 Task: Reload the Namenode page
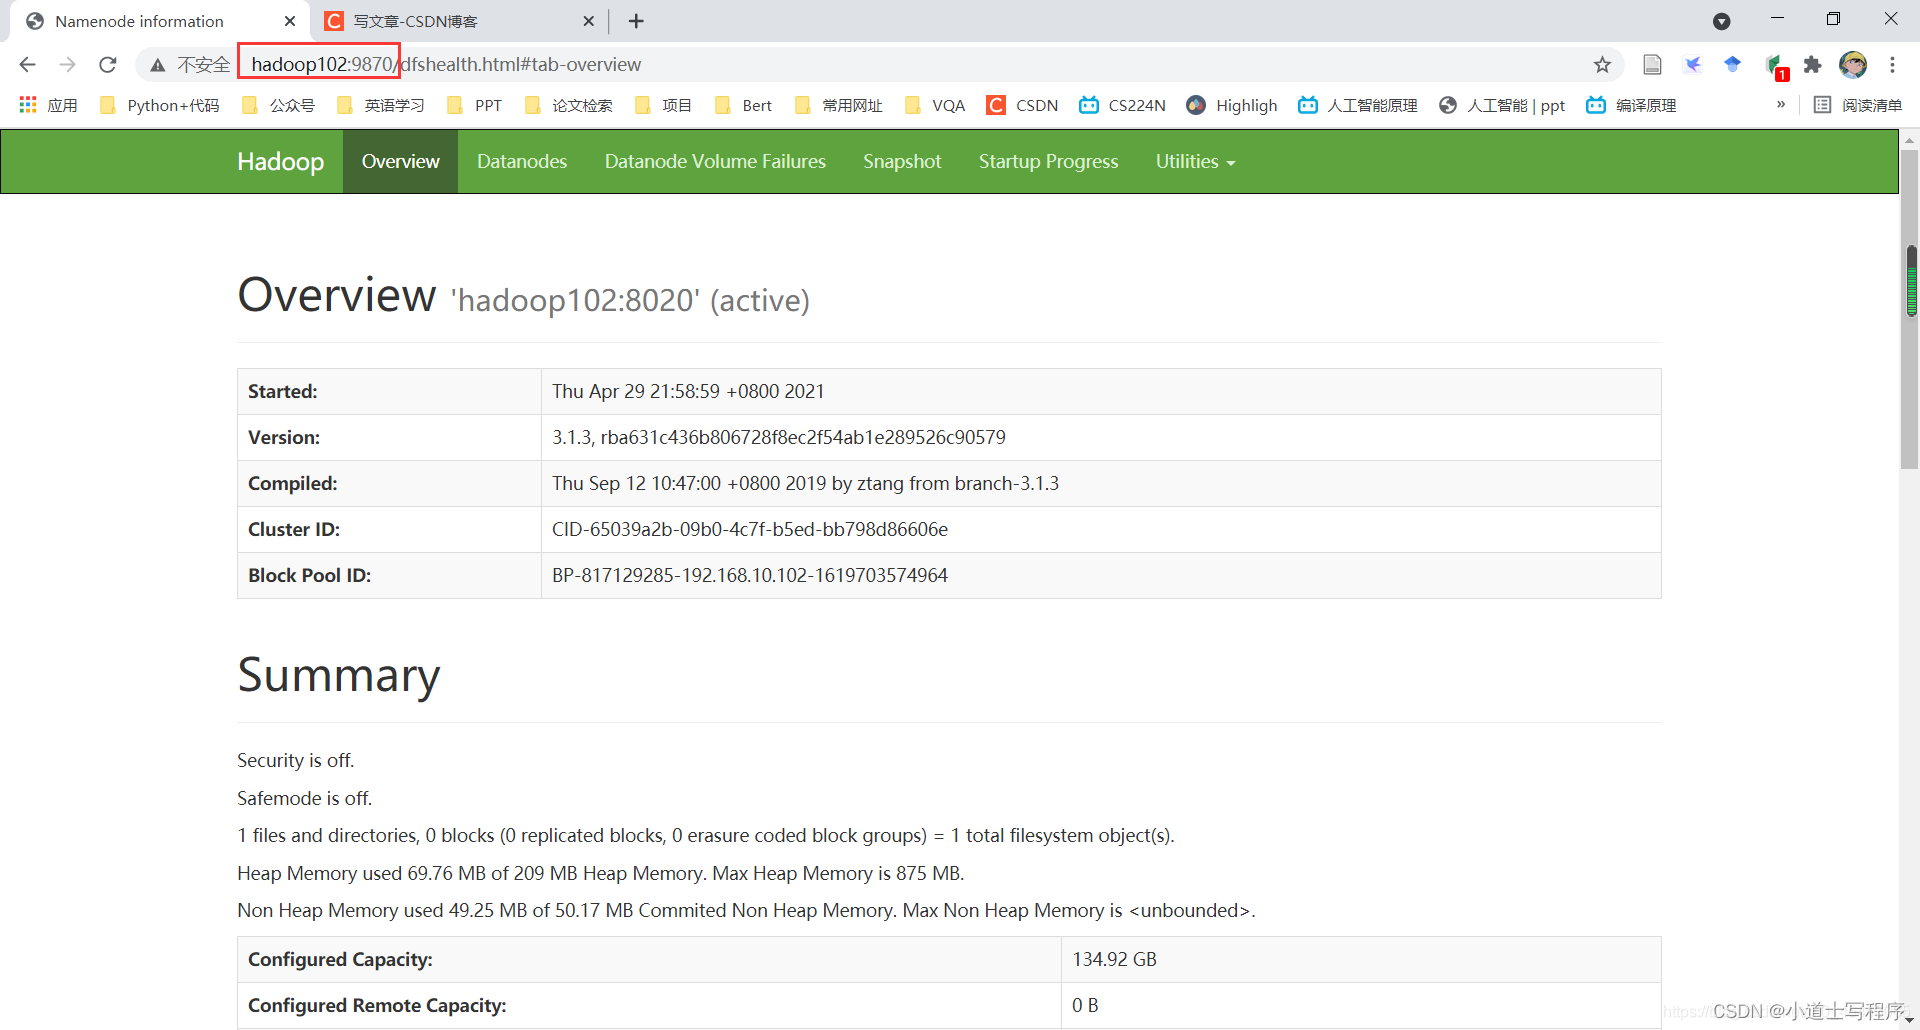tap(108, 65)
